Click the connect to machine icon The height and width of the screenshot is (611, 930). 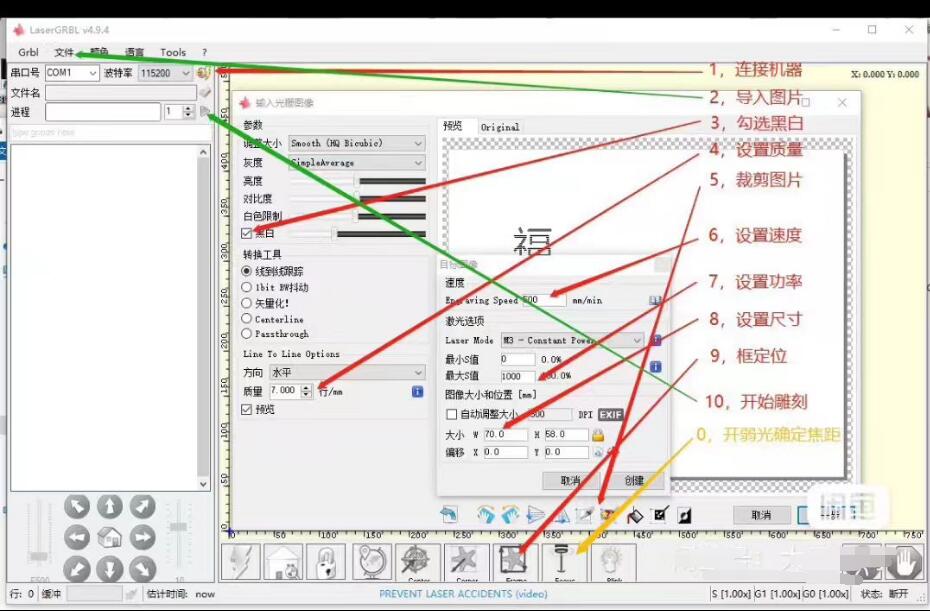point(204,73)
